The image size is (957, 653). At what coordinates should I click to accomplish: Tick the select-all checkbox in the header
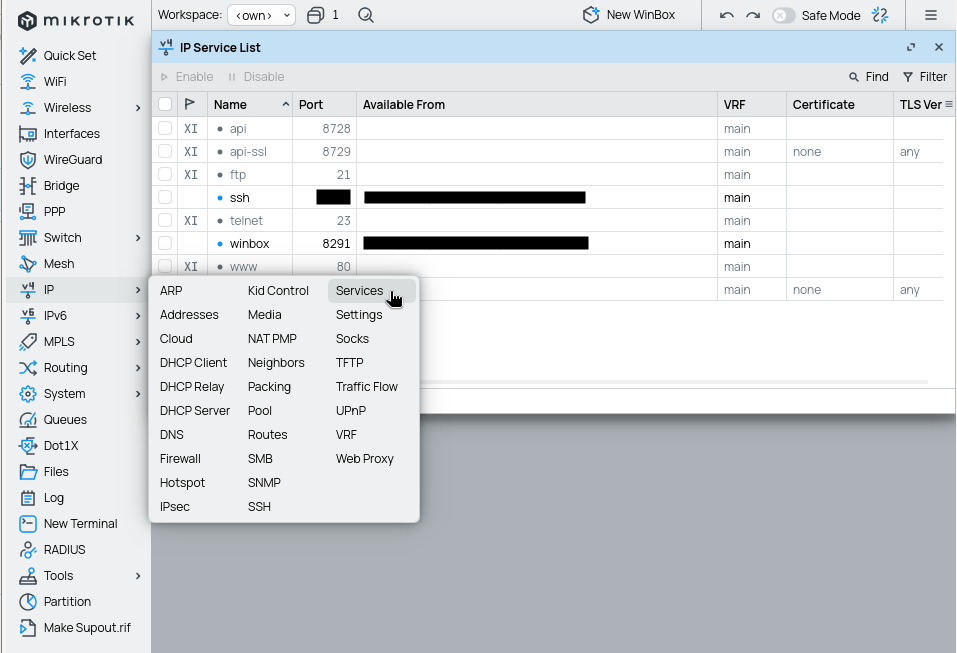pyautogui.click(x=165, y=104)
